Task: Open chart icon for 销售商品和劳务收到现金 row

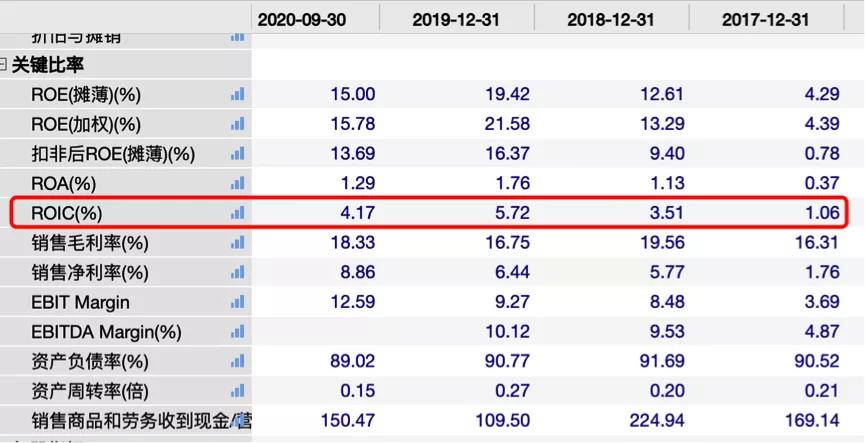Action: click(x=238, y=421)
